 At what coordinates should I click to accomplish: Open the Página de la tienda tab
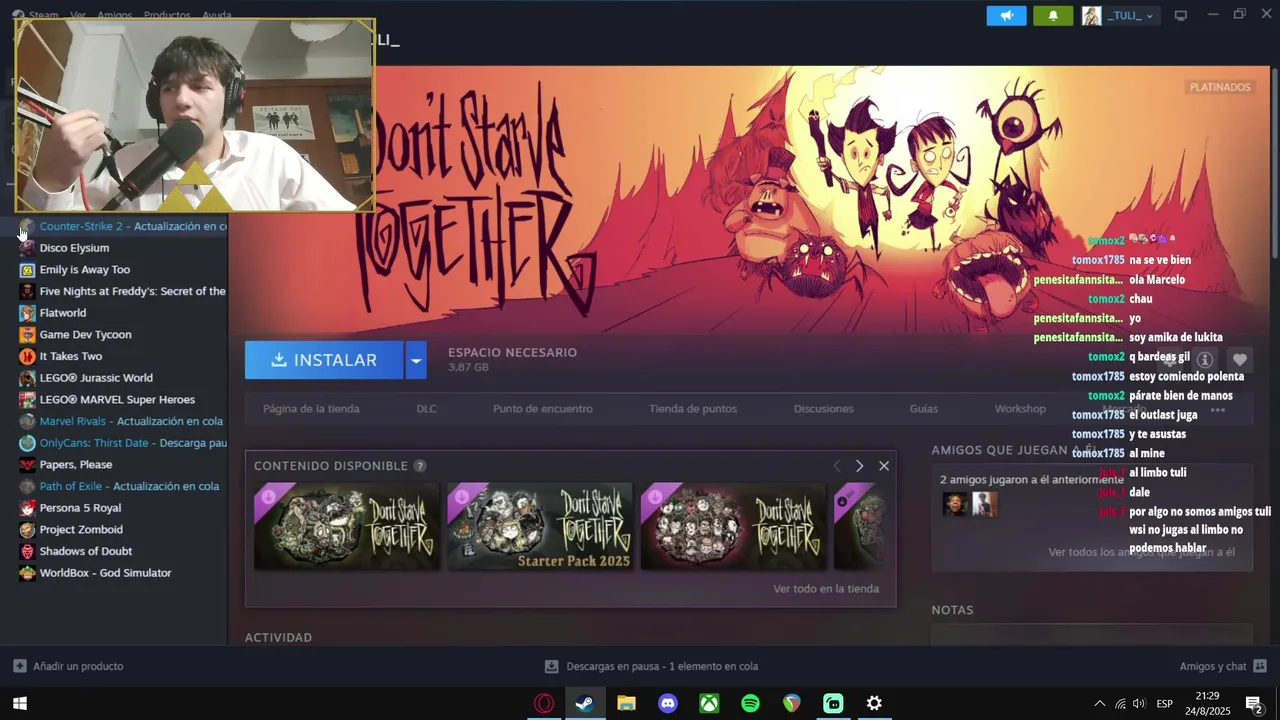coord(311,408)
